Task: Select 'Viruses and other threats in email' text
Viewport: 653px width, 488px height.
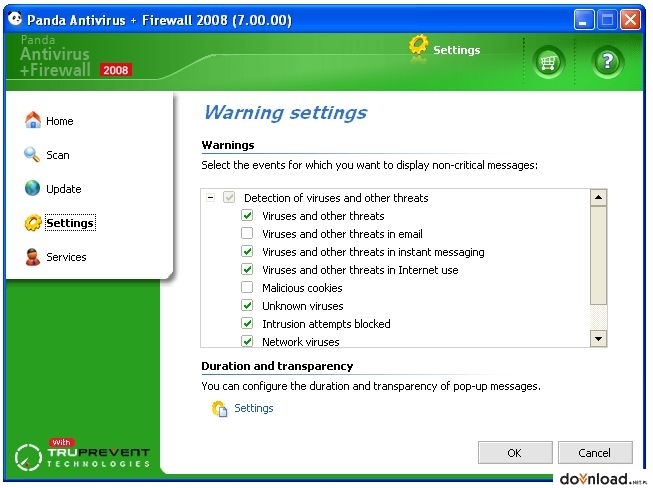Action: (x=342, y=234)
